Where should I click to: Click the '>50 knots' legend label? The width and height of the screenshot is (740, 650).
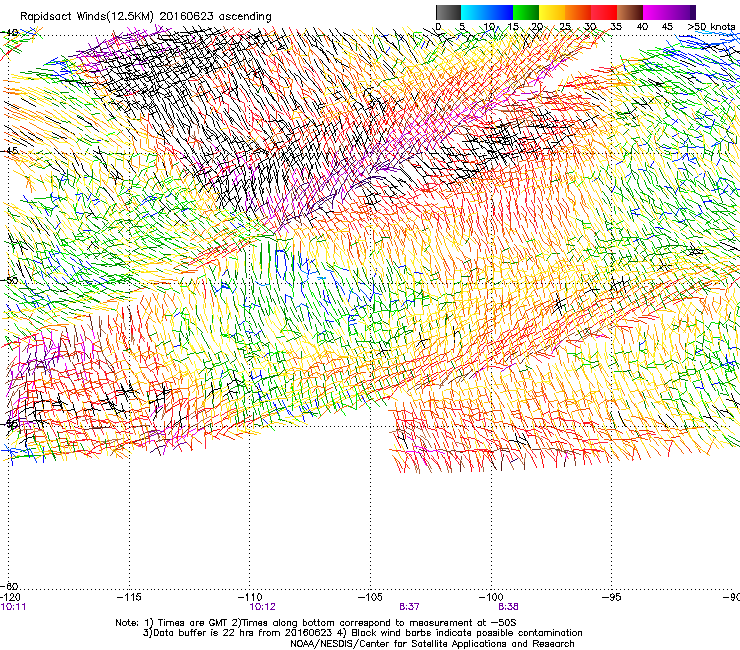click(711, 27)
